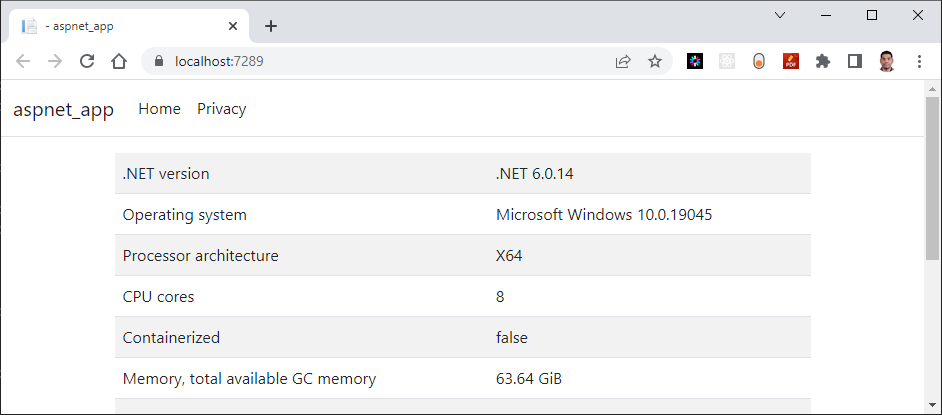This screenshot has height=415, width=942.
Task: Click the scrollbar up arrow
Action: click(932, 89)
